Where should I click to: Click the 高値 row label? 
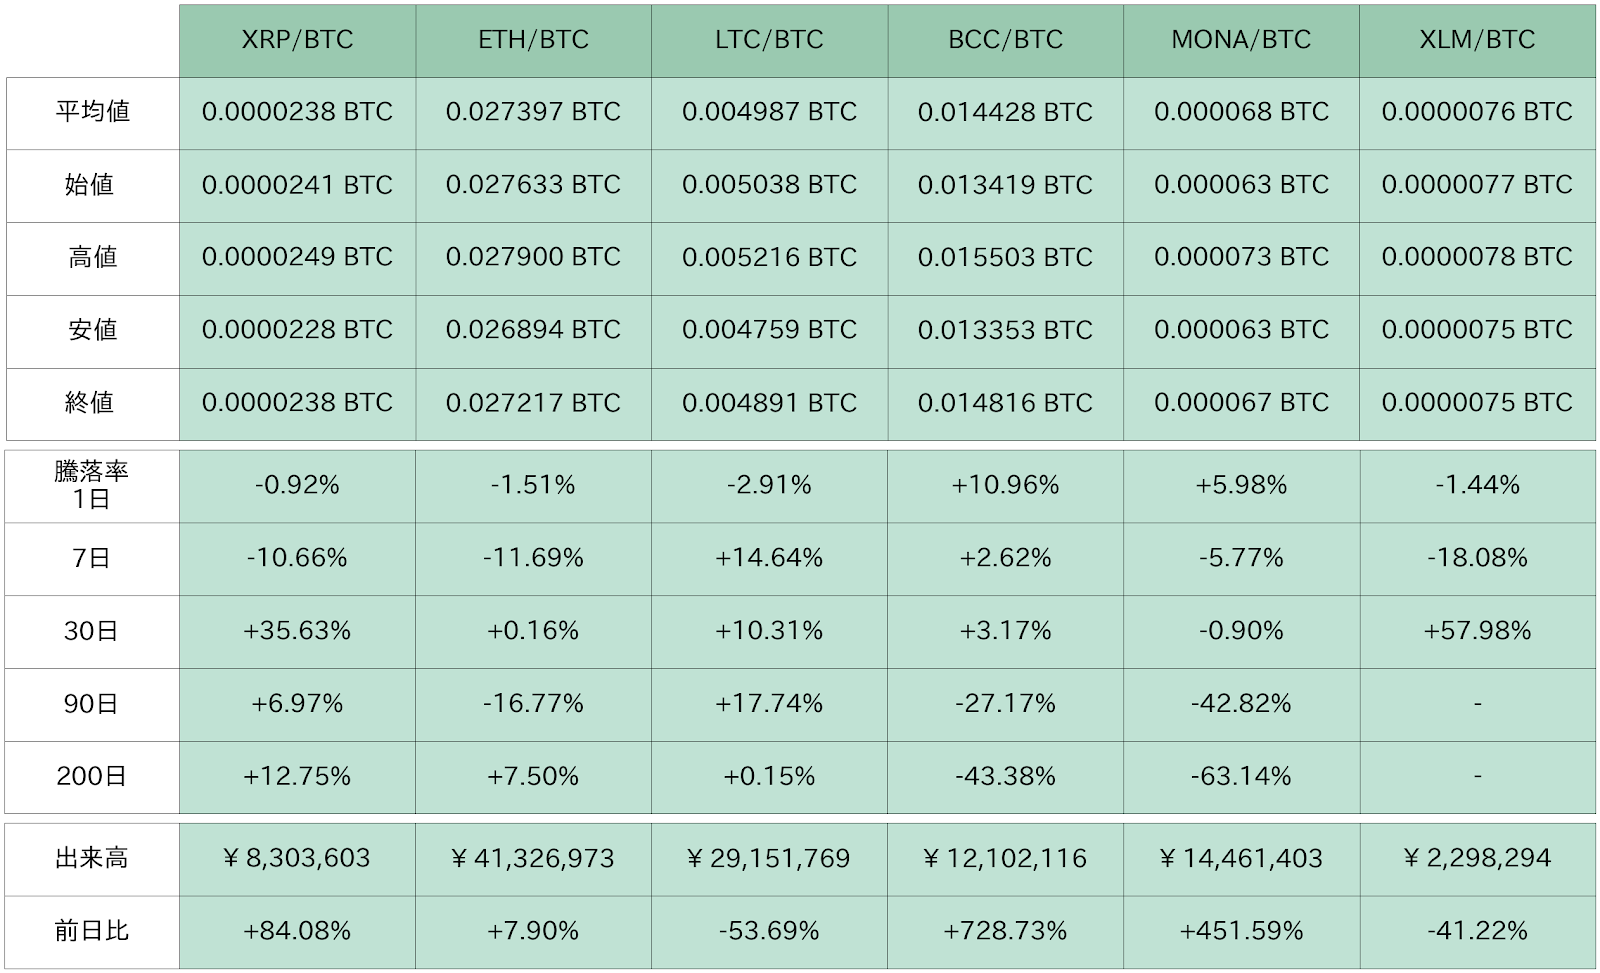92,258
